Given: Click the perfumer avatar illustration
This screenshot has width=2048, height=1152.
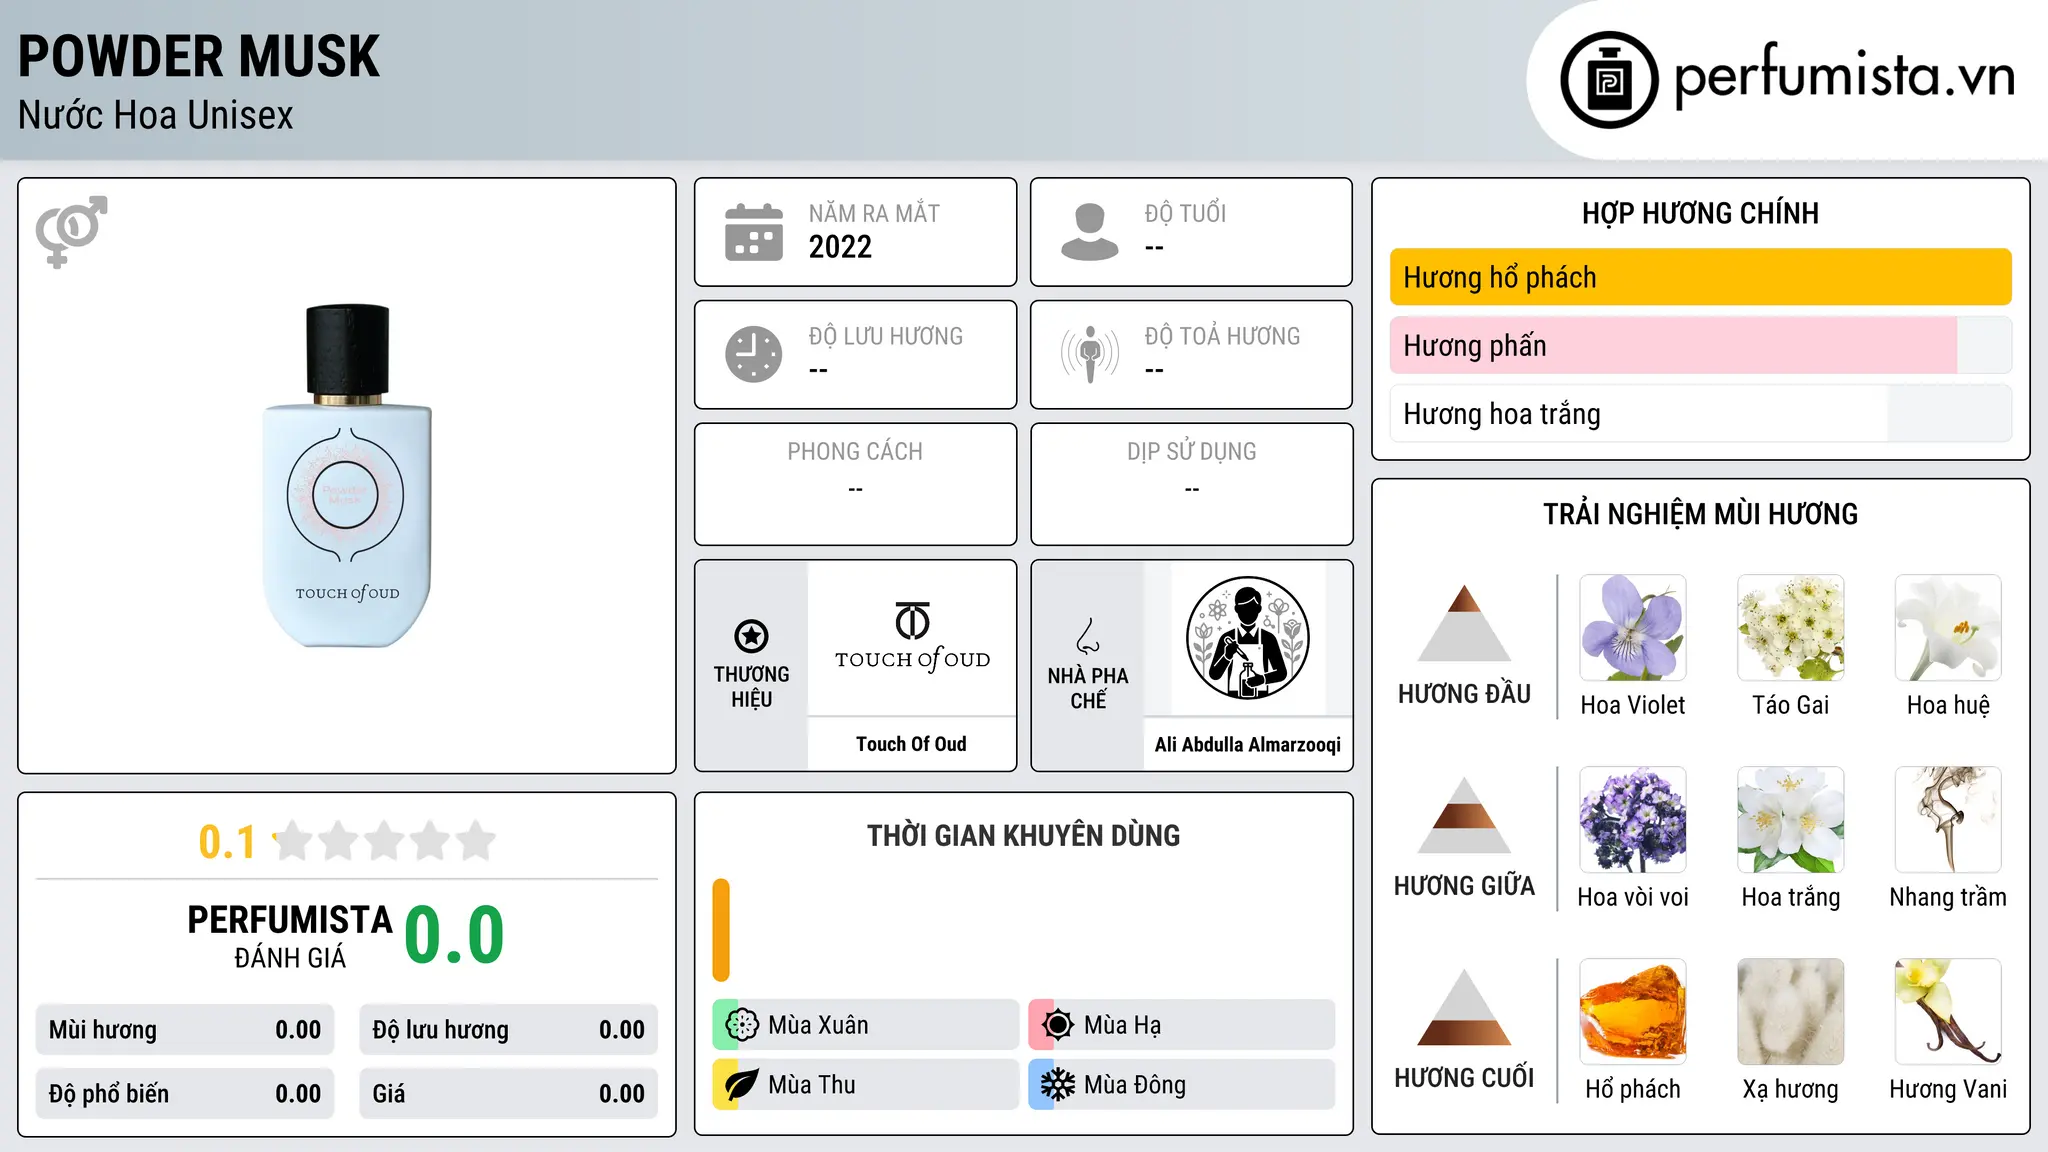Looking at the screenshot, I should (x=1247, y=638).
